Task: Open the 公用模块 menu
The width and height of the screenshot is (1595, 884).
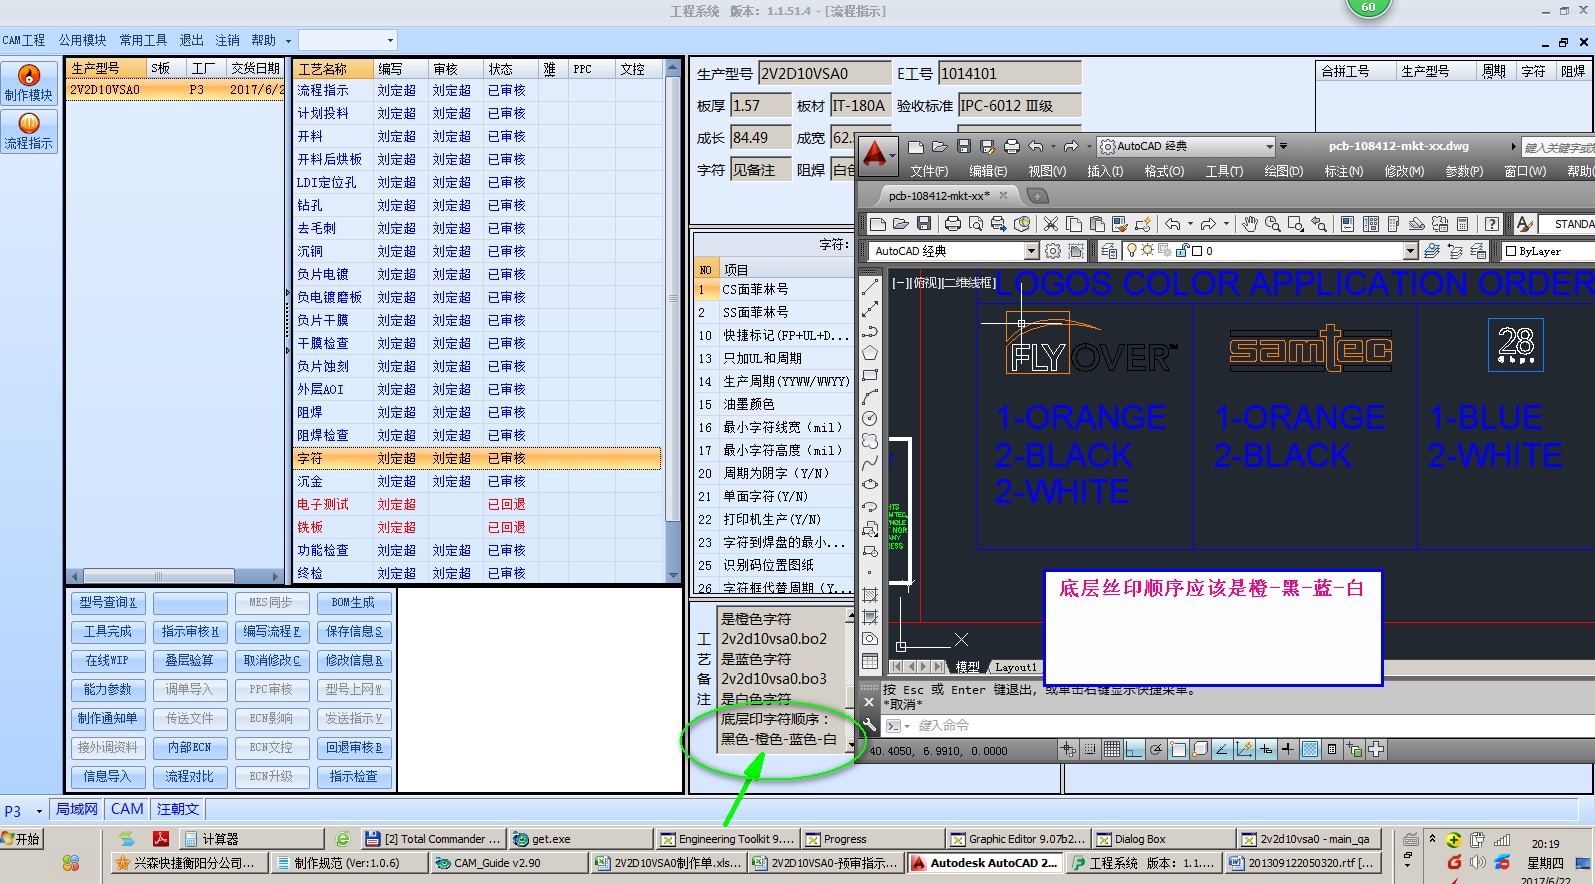Action: coord(82,40)
